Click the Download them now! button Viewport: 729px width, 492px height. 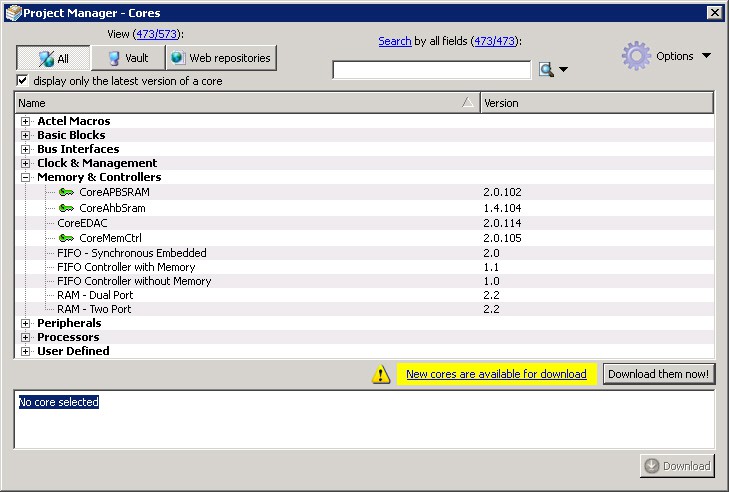[x=658, y=374]
